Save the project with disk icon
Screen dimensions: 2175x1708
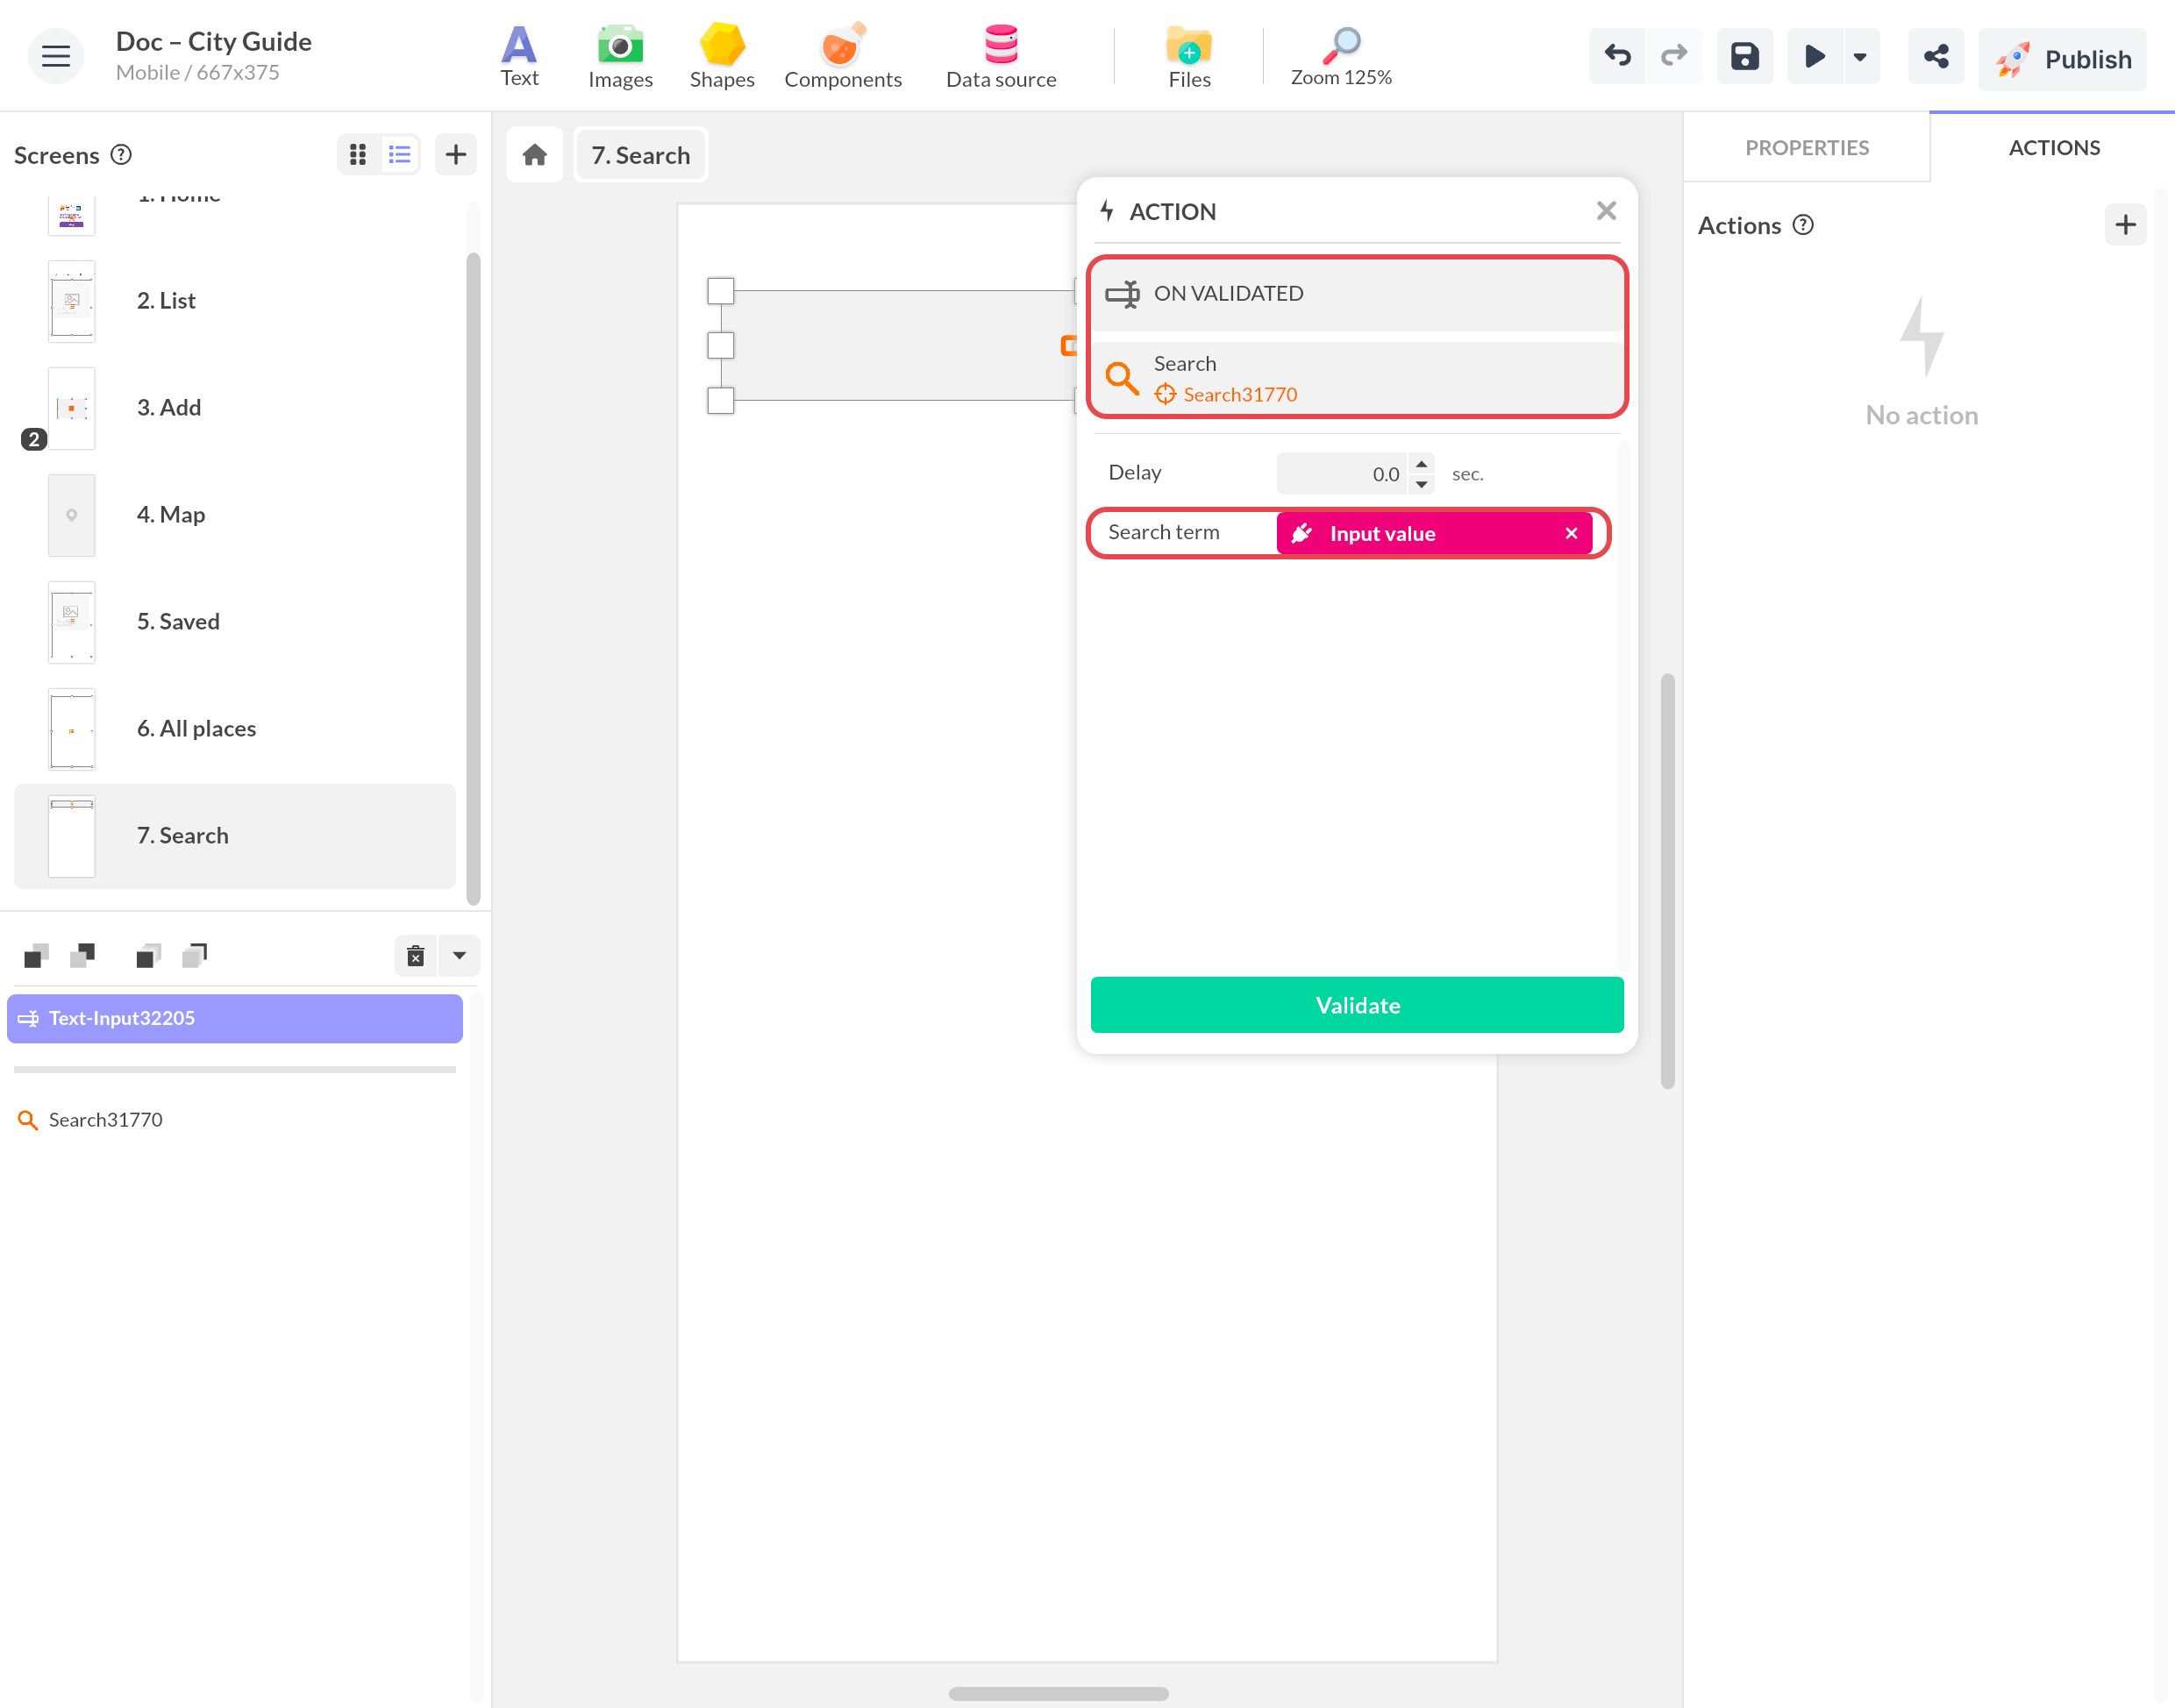click(1745, 56)
